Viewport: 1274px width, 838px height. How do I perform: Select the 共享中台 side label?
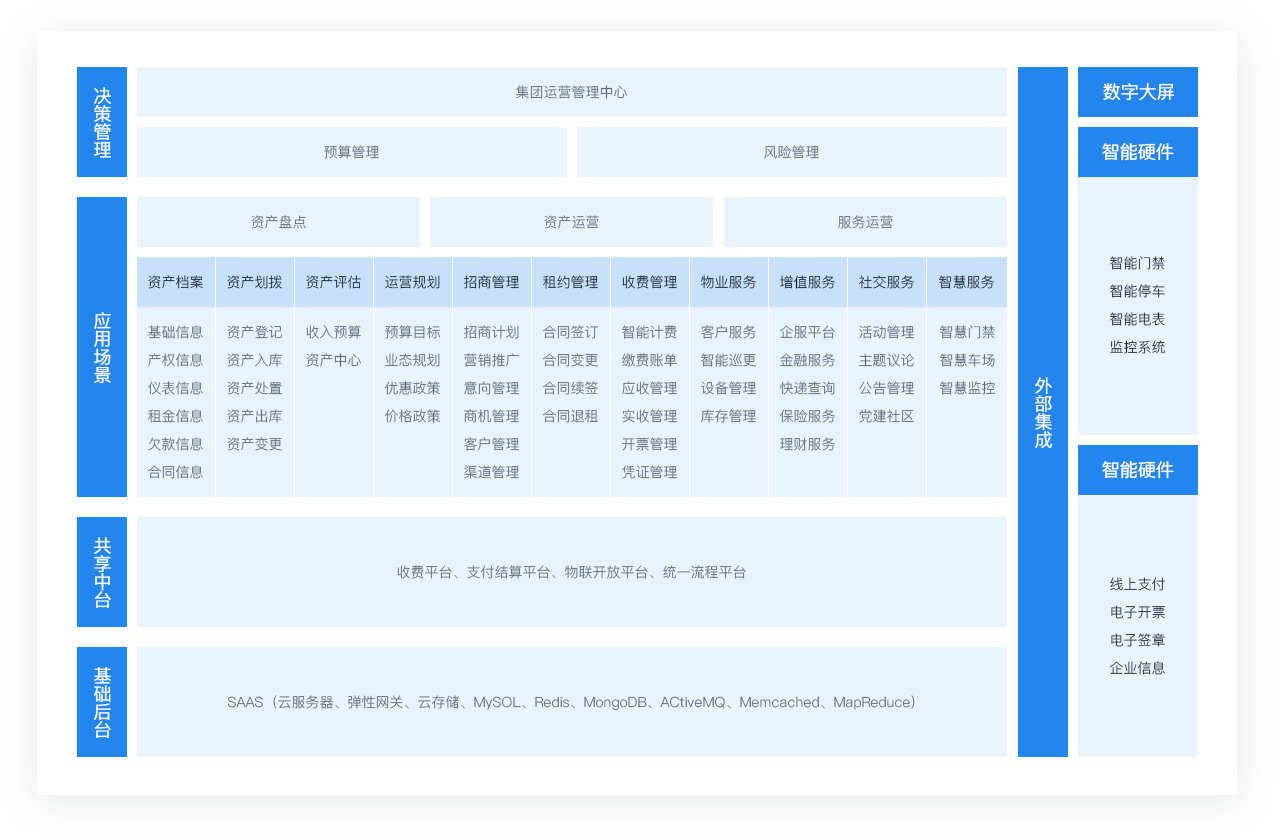click(x=102, y=572)
